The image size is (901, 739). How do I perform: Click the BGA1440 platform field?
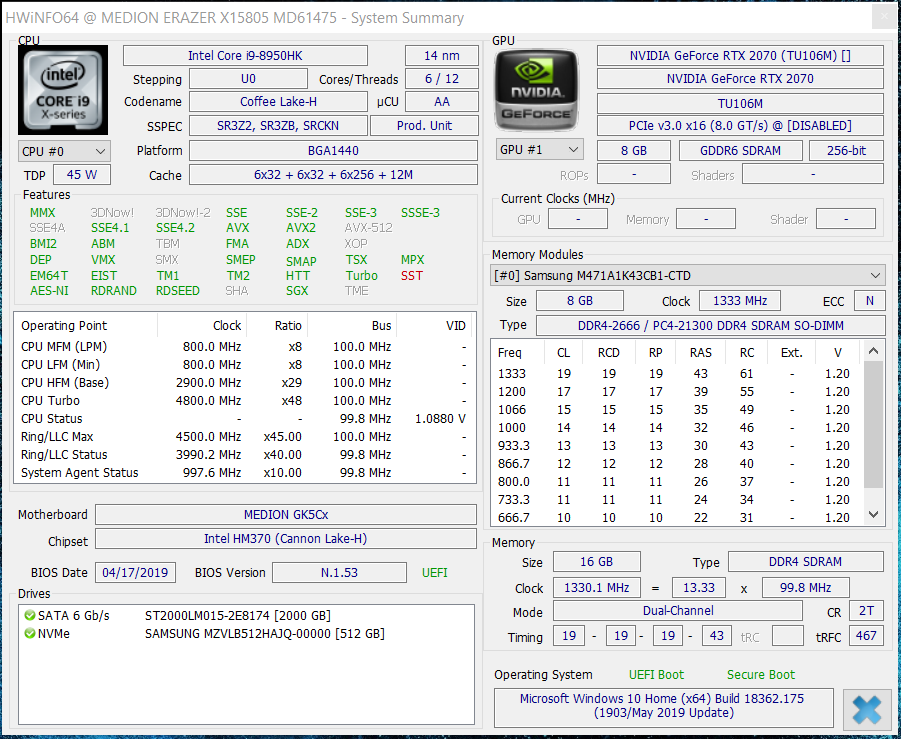tap(333, 151)
